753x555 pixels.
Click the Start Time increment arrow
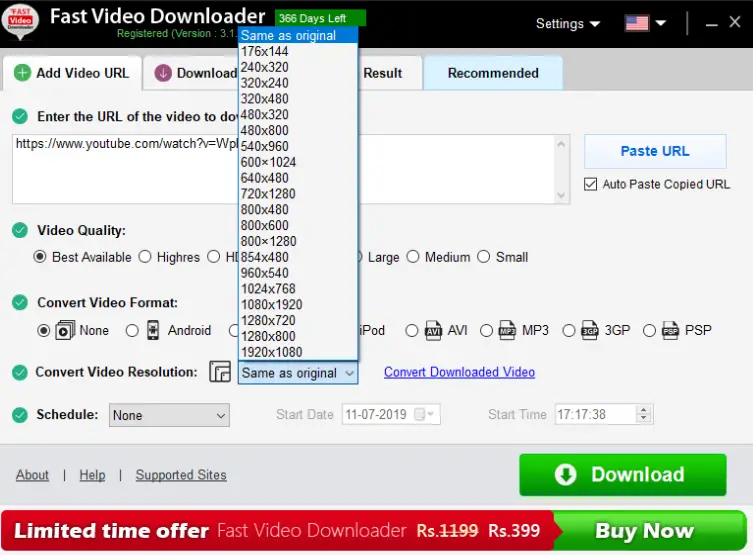644,410
